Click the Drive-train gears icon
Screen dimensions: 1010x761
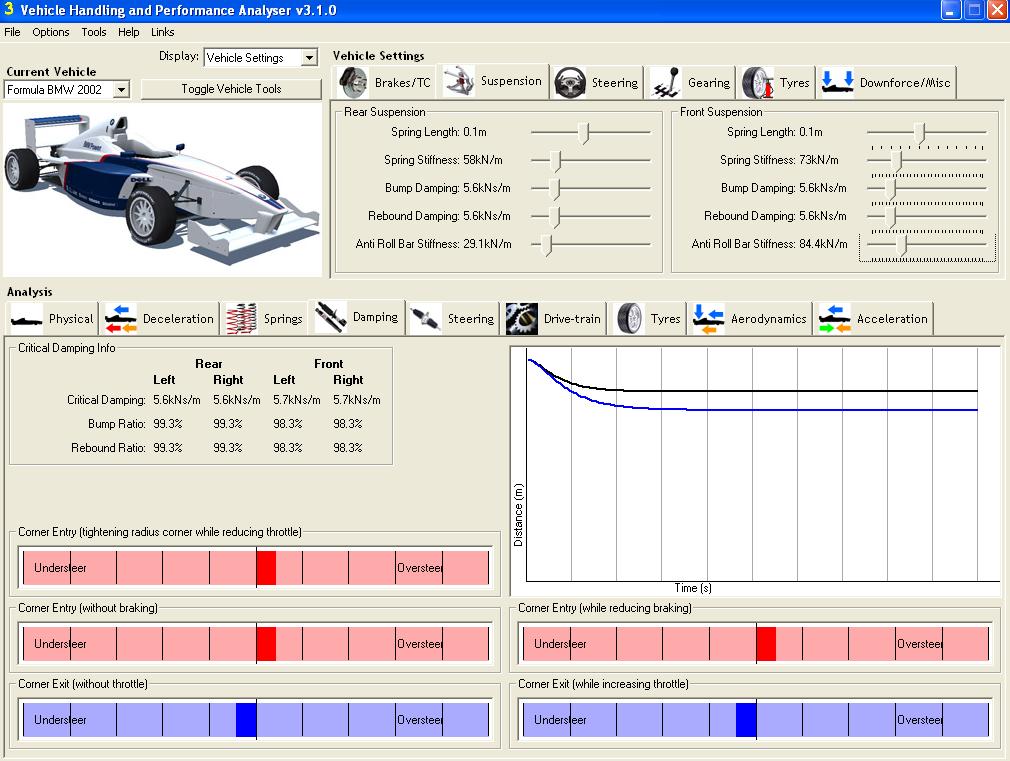click(x=522, y=319)
